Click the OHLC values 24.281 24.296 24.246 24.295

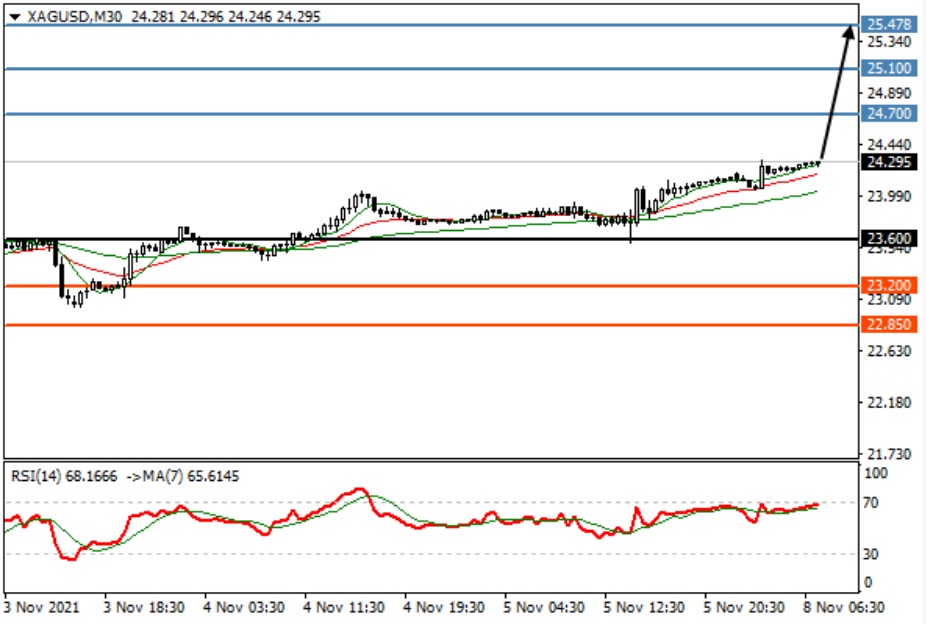[226, 17]
